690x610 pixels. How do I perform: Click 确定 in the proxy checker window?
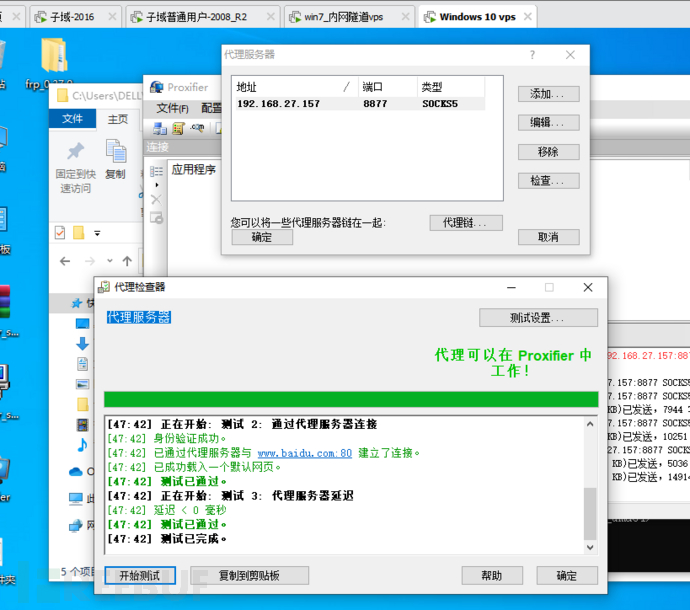pos(567,575)
